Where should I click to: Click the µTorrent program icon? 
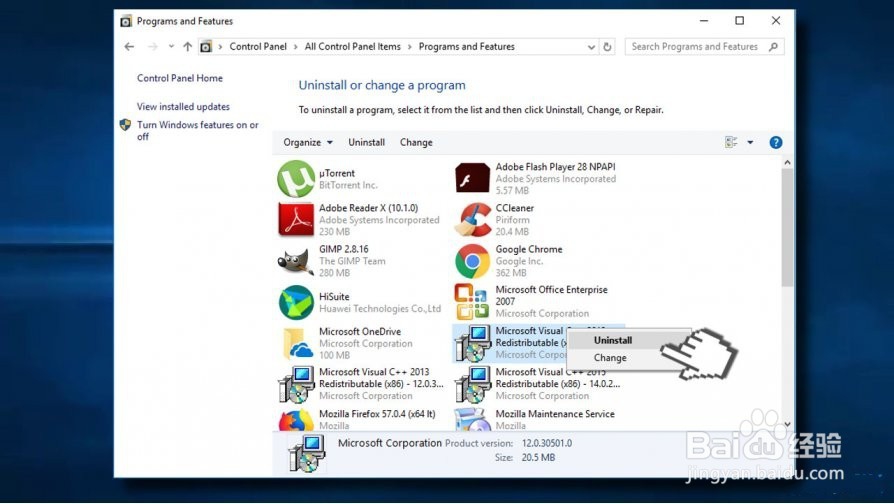[x=296, y=179]
